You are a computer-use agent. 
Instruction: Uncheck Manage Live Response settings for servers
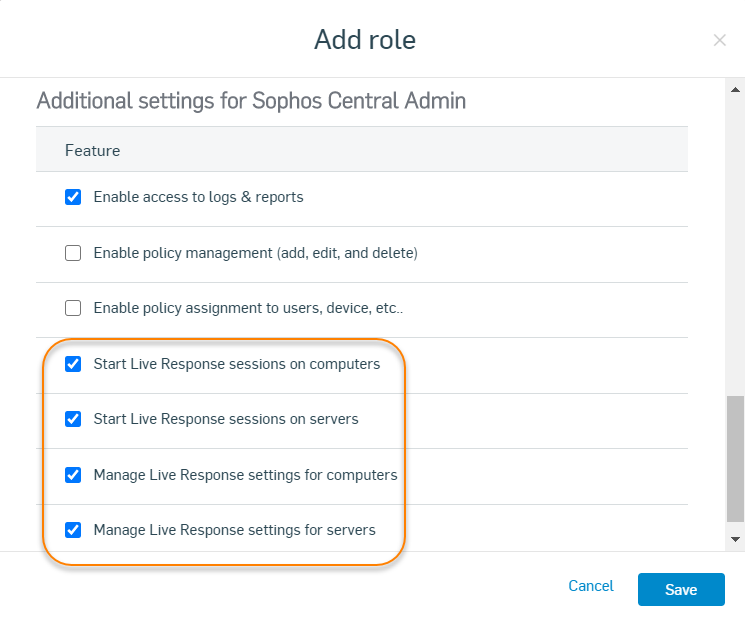point(73,530)
